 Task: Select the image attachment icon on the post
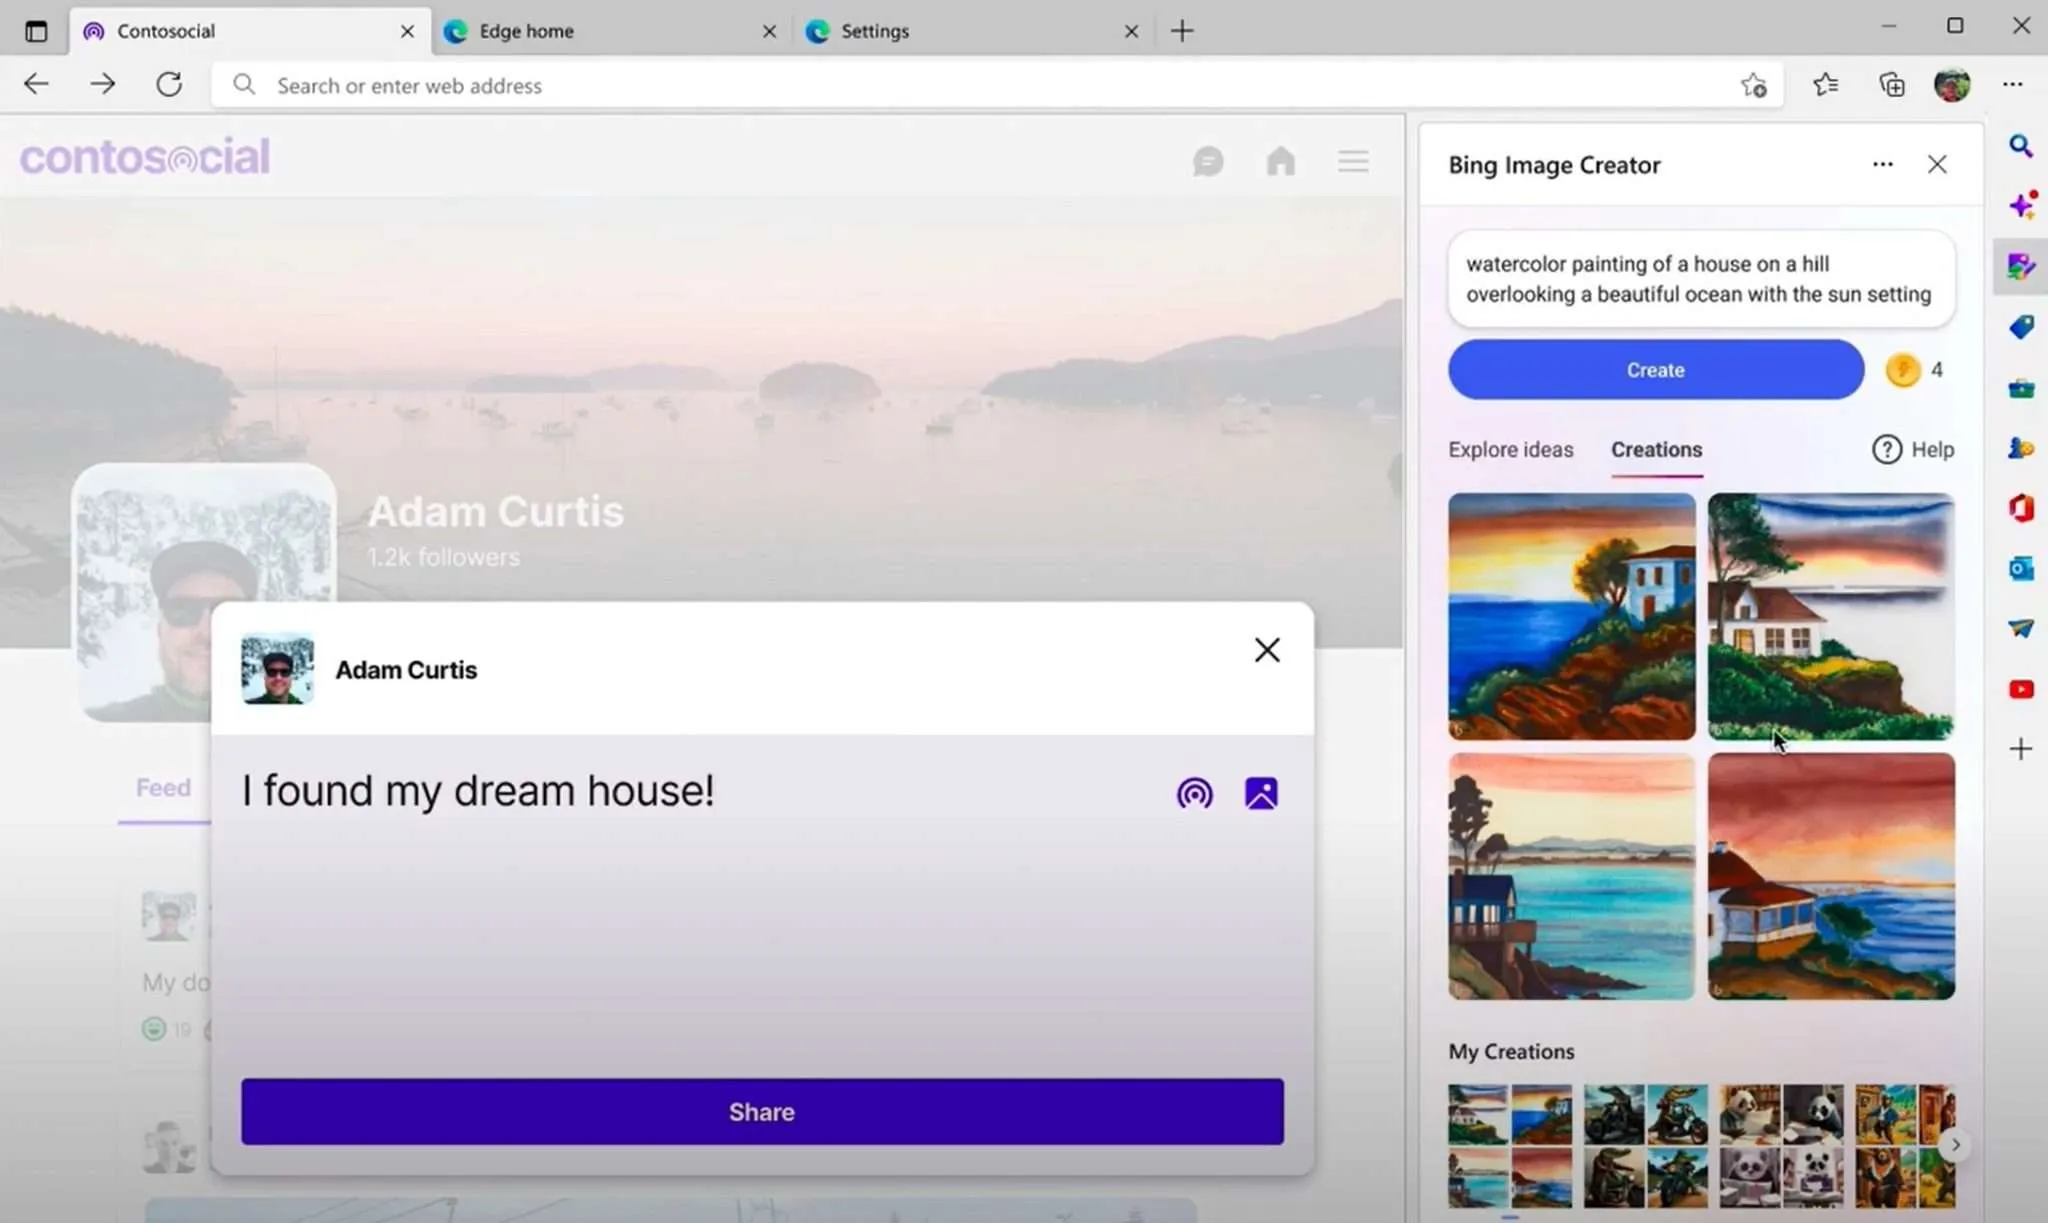tap(1260, 792)
